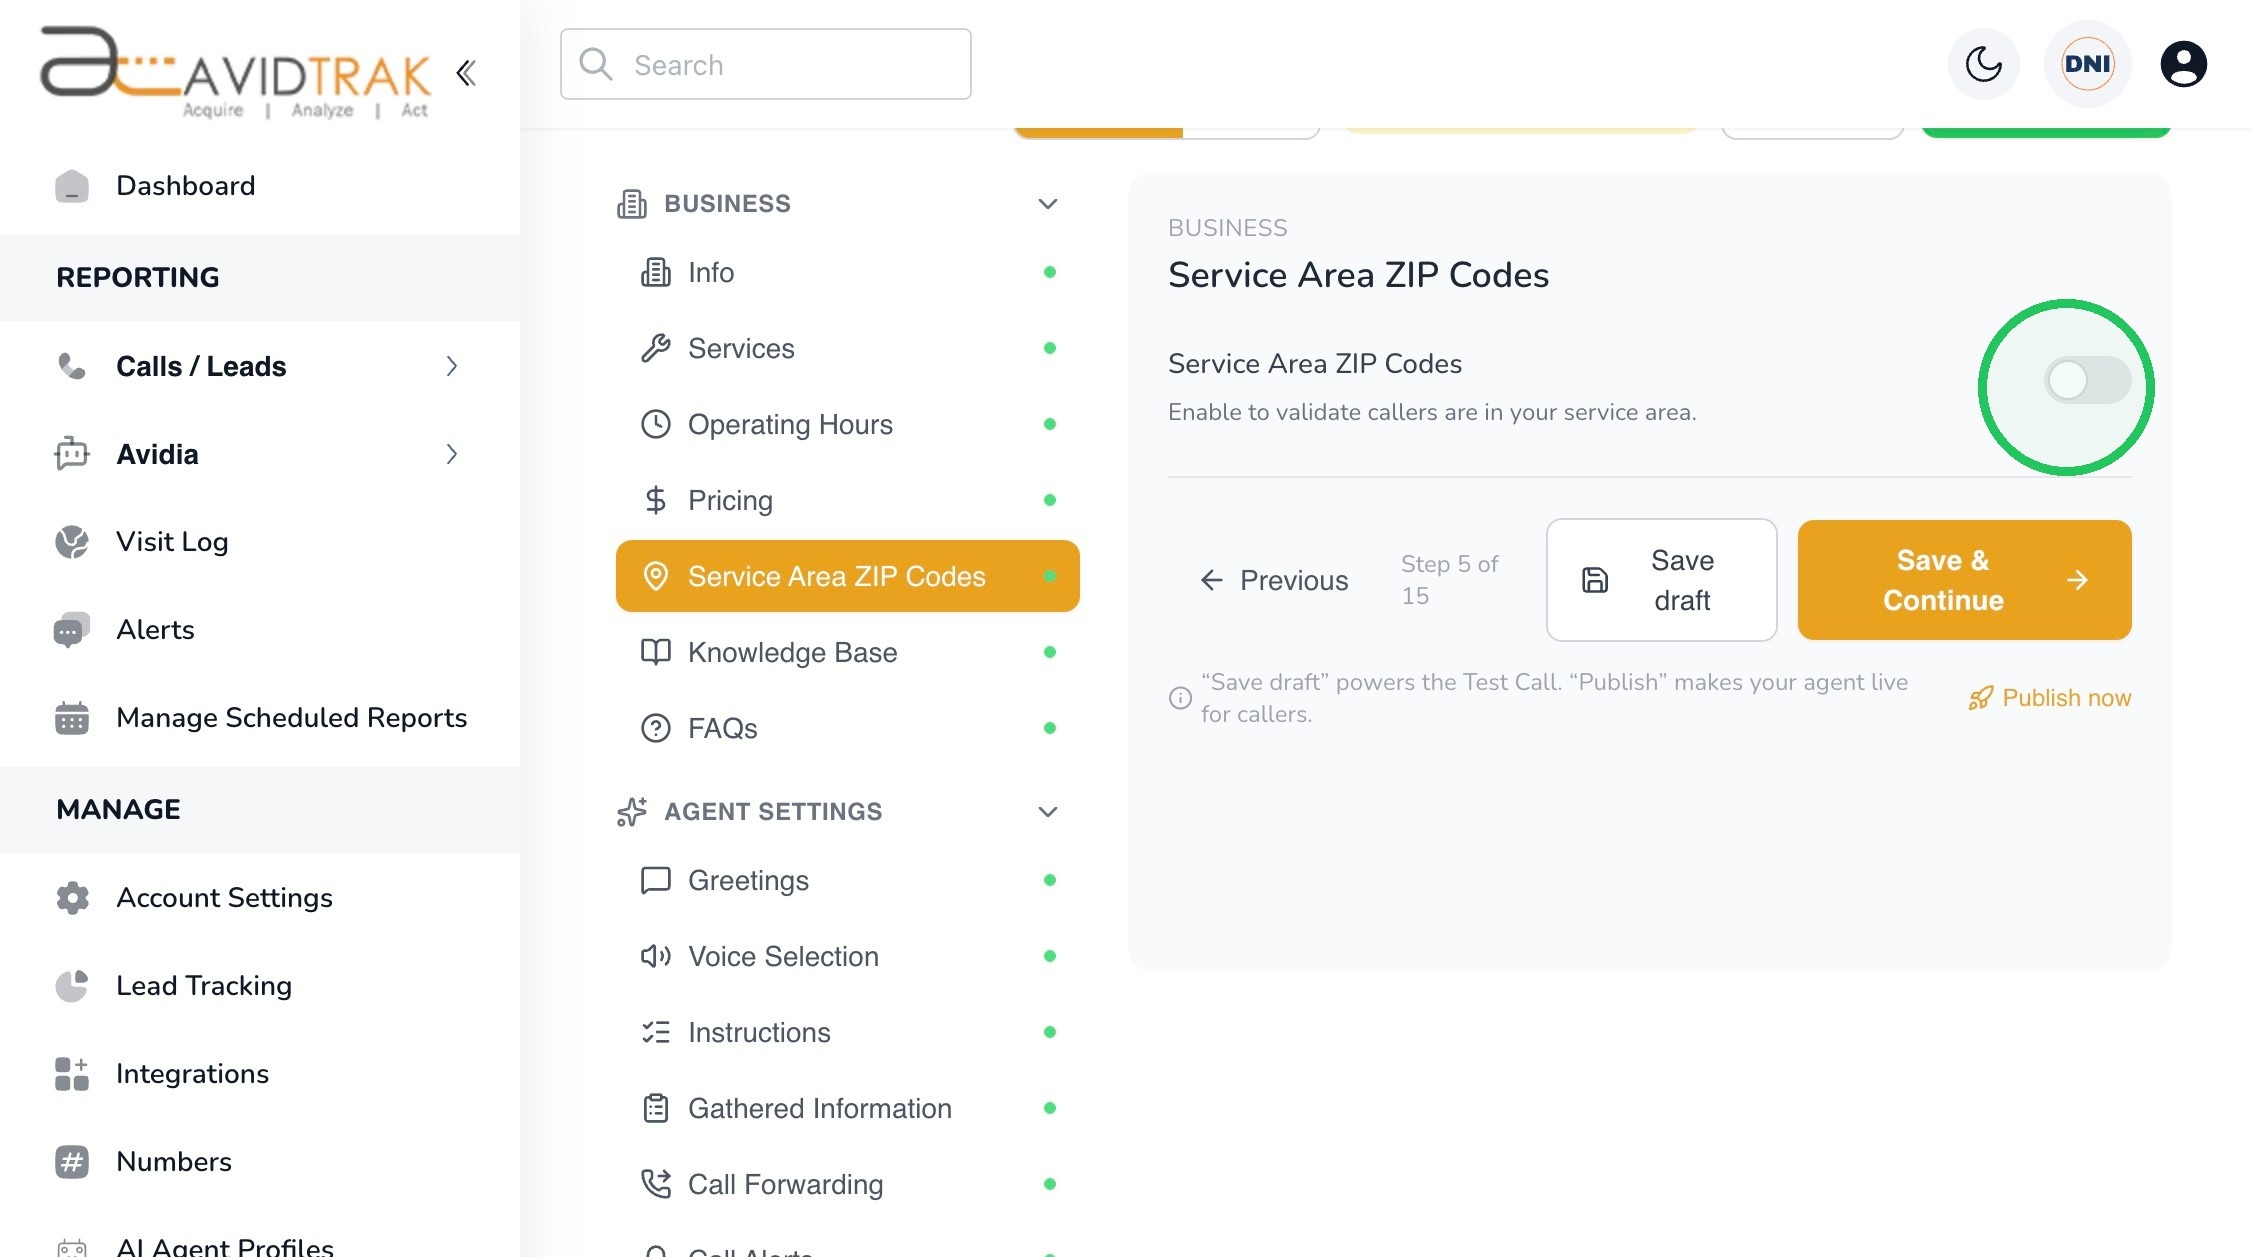The width and height of the screenshot is (2252, 1257).
Task: Select Knowledge Base step
Action: pos(848,652)
